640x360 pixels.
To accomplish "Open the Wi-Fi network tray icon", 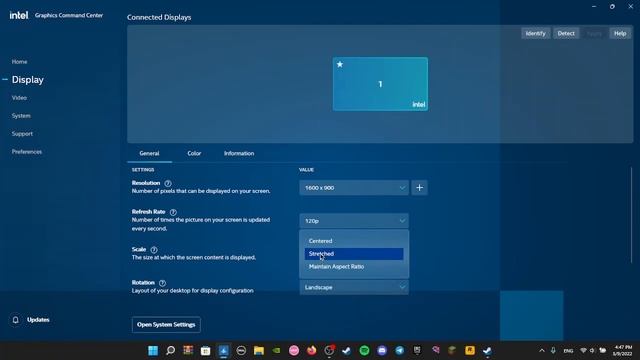I will [x=583, y=351].
